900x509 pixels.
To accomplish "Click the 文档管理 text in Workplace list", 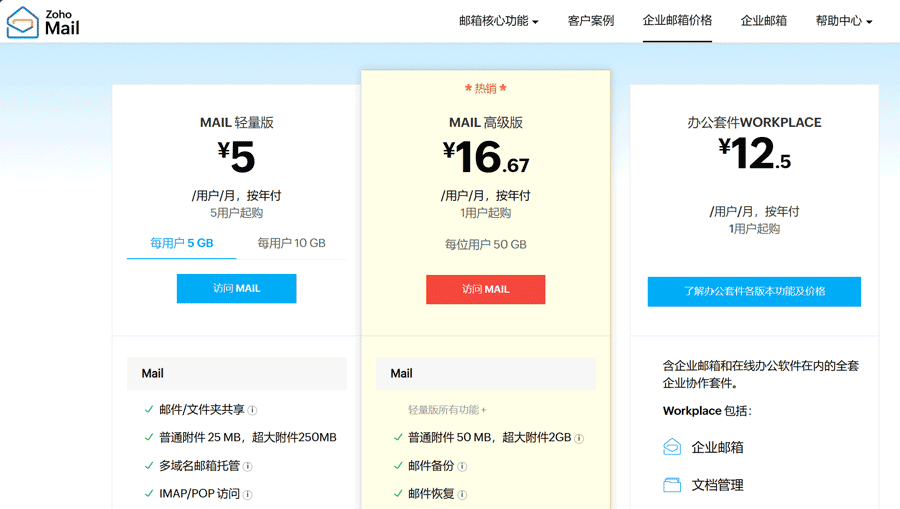I will (717, 485).
